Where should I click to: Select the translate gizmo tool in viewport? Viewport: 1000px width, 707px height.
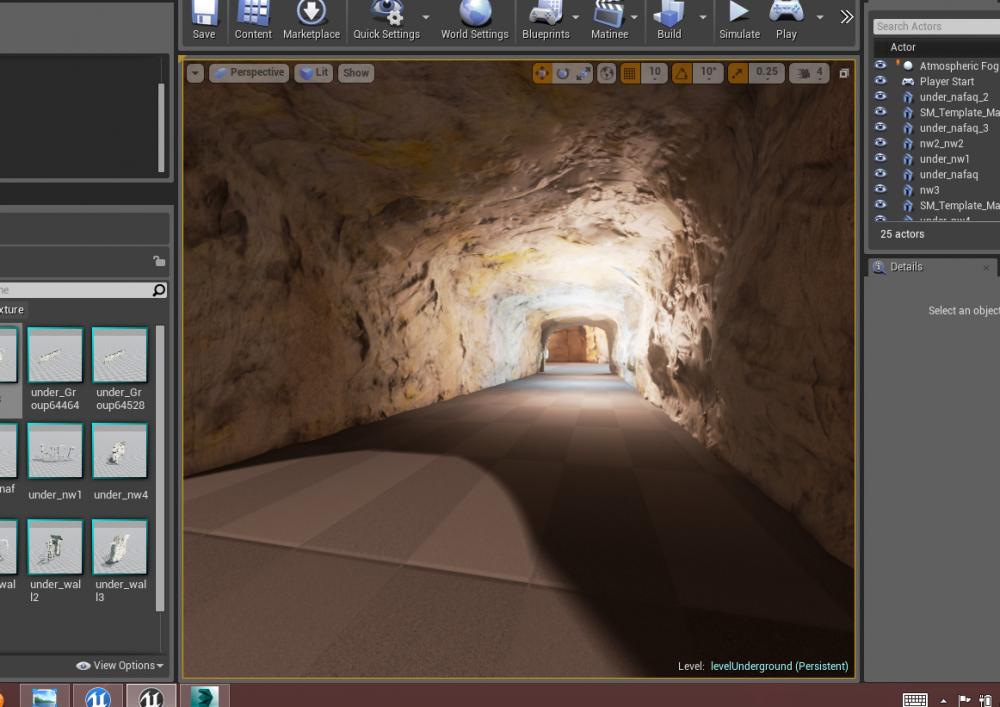pyautogui.click(x=542, y=73)
